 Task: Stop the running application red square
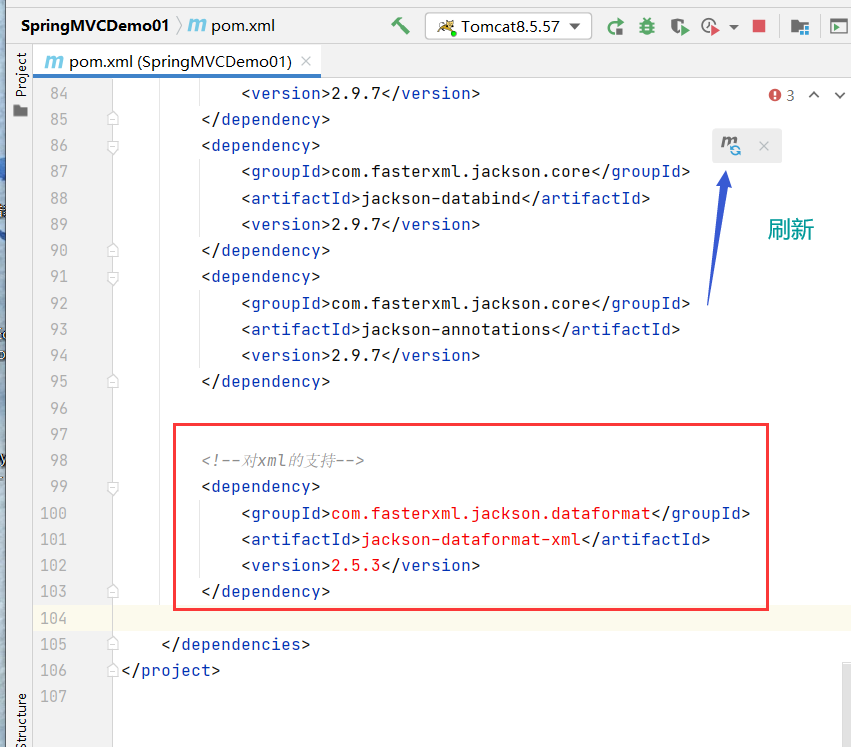click(x=759, y=26)
